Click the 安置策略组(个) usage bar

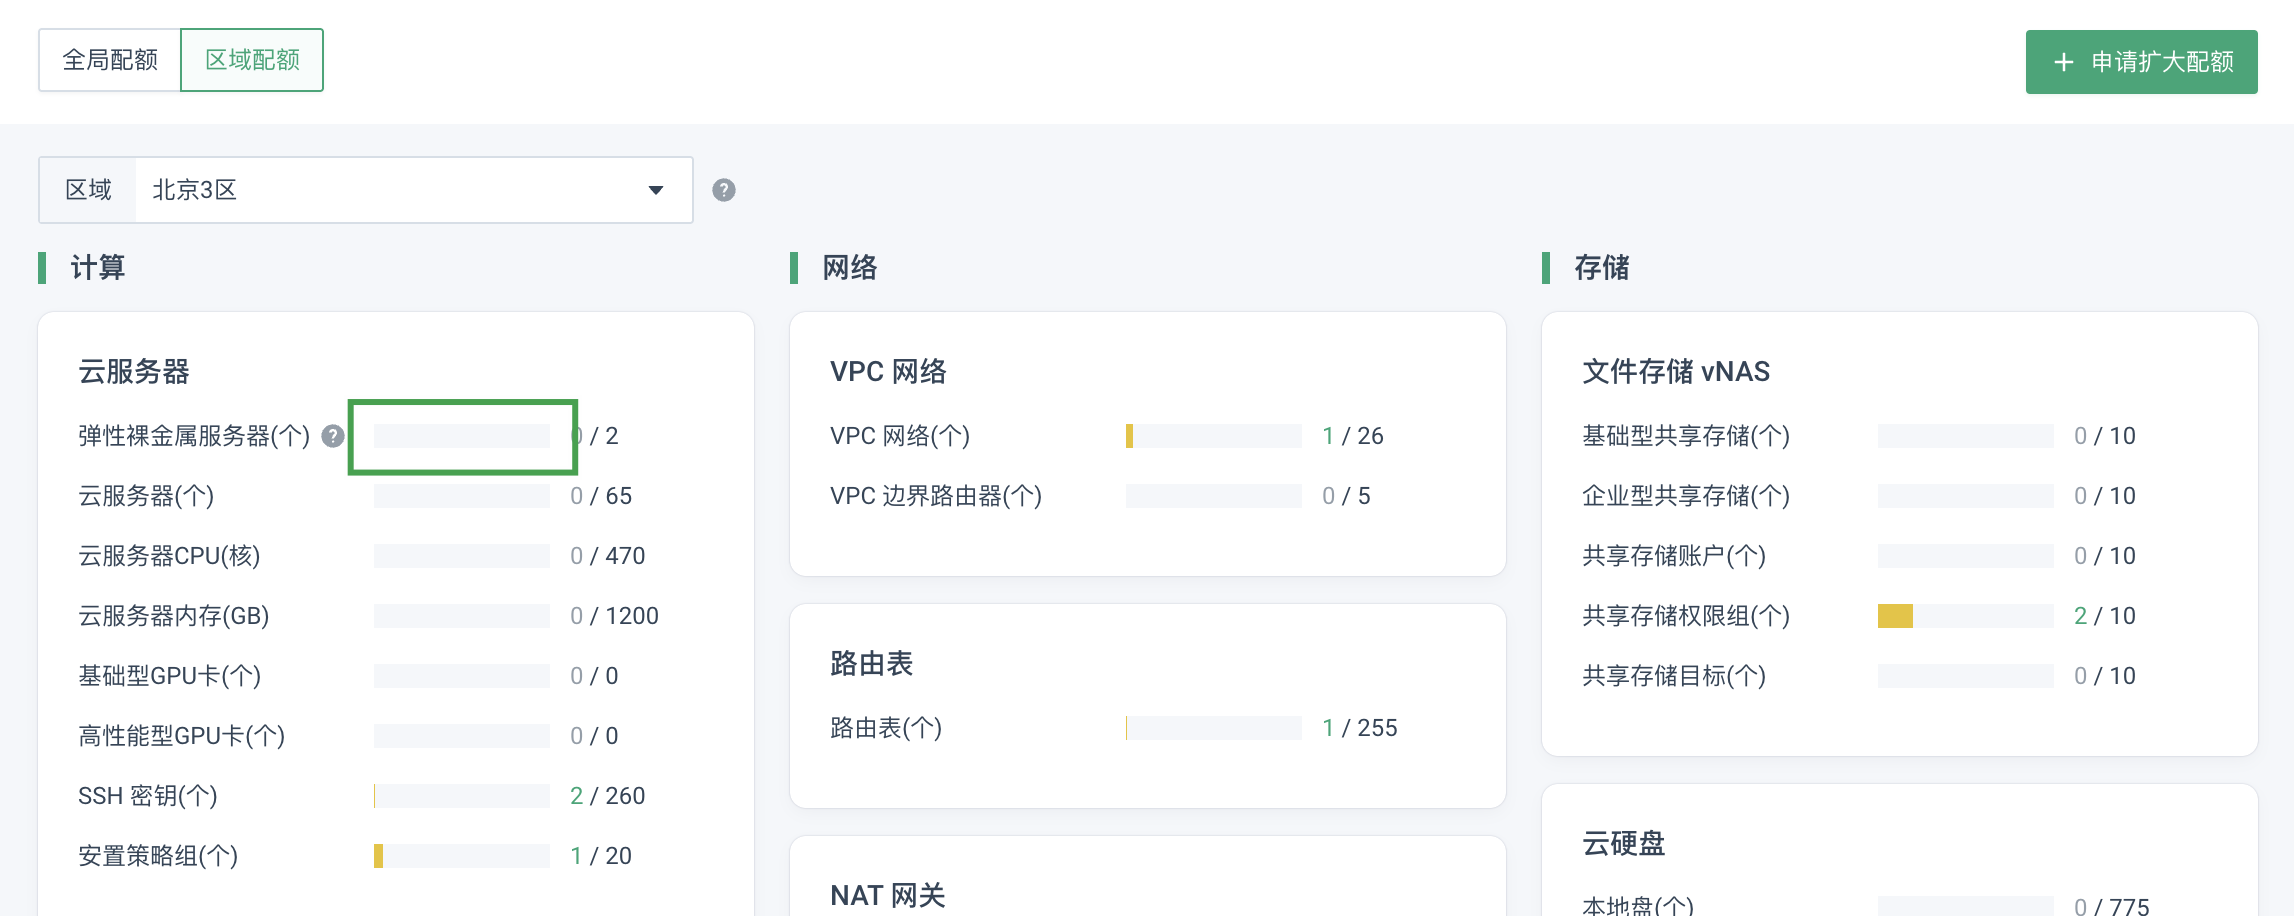[x=462, y=856]
